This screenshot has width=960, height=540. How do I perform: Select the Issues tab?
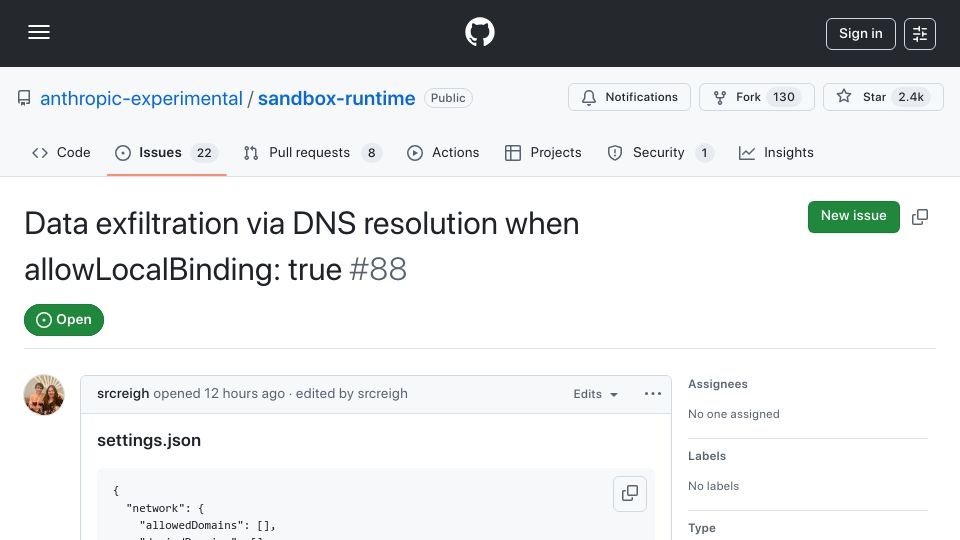(167, 153)
